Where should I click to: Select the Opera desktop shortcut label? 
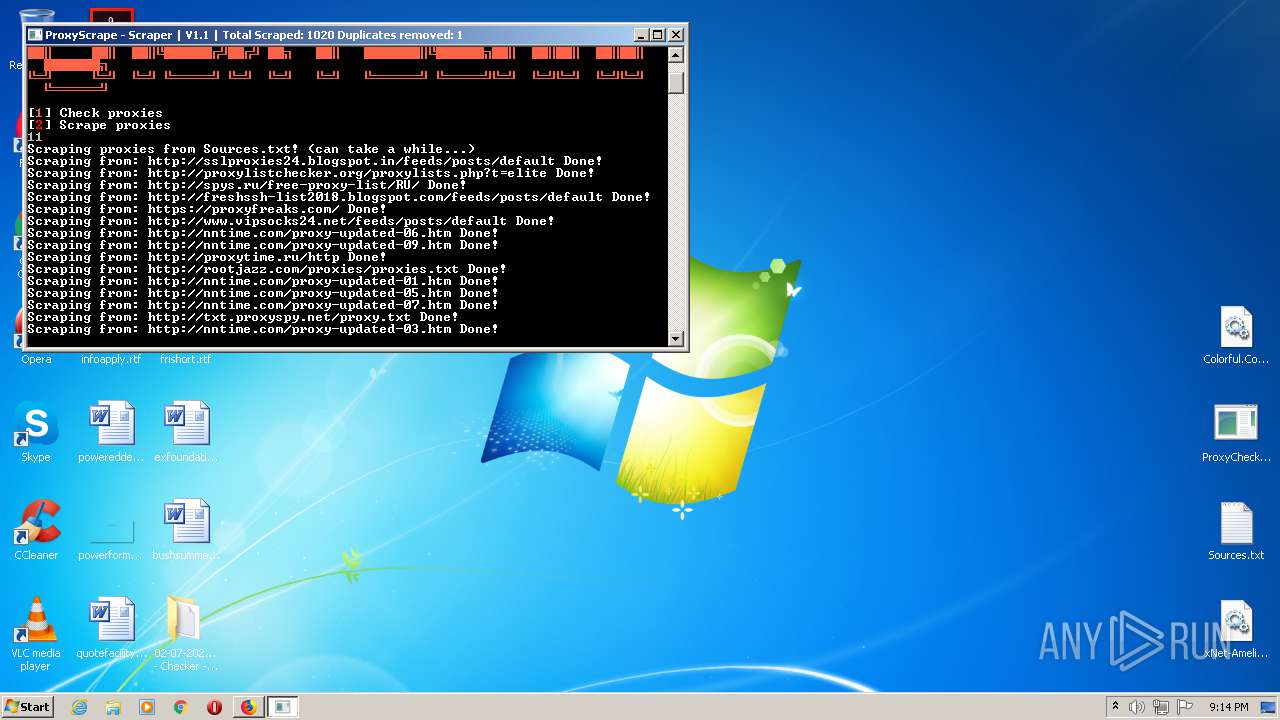pyautogui.click(x=36, y=359)
